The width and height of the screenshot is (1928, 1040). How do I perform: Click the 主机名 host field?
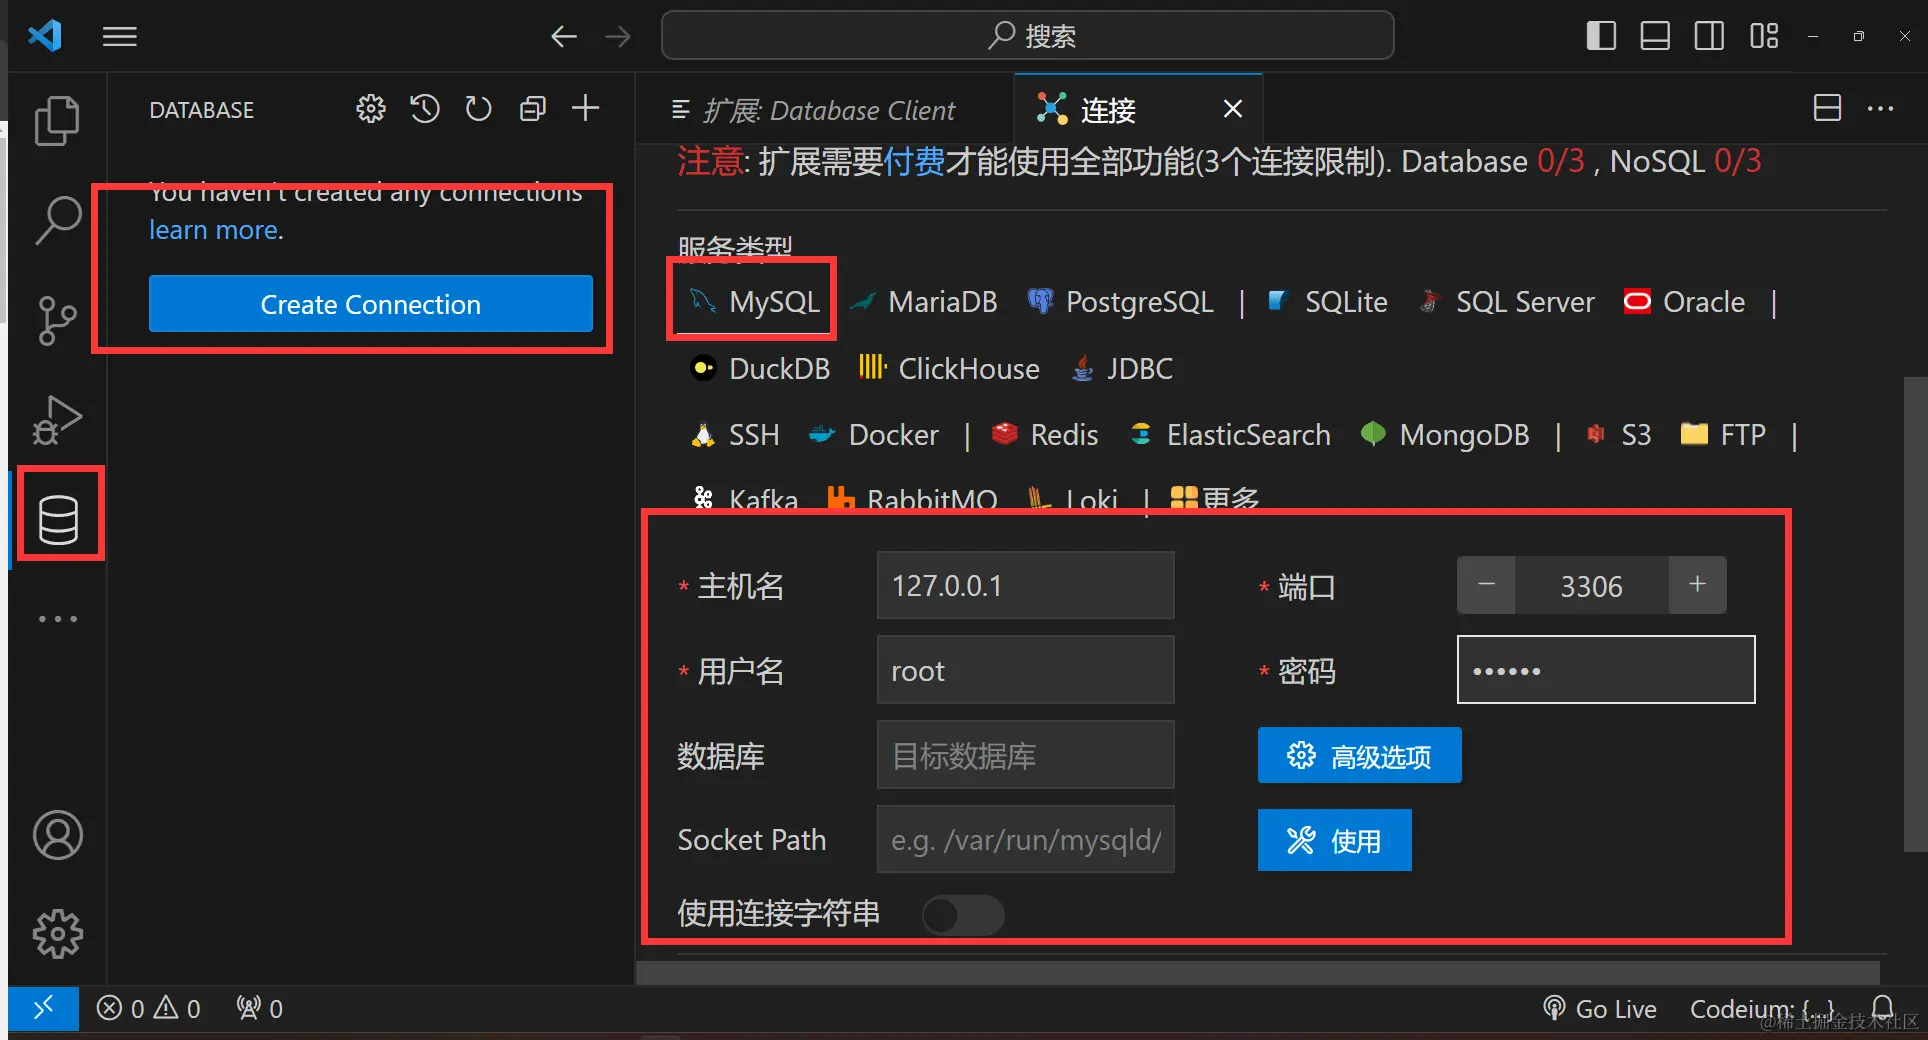[1025, 585]
